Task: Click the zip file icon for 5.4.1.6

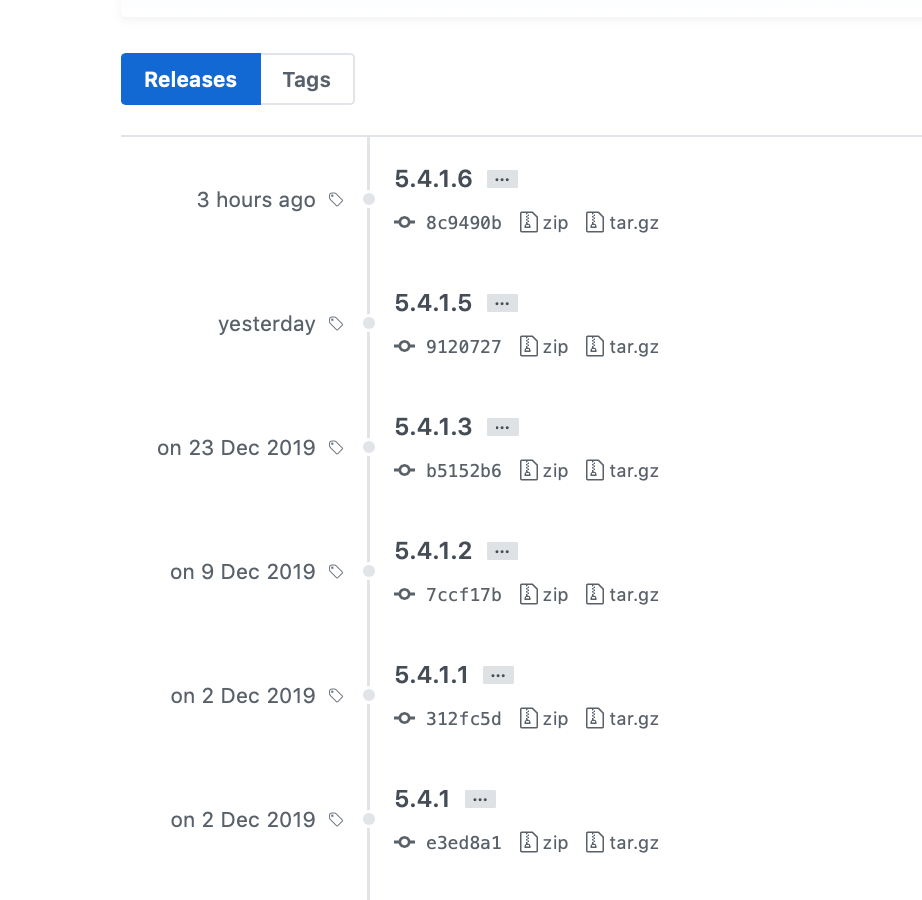Action: [529, 222]
